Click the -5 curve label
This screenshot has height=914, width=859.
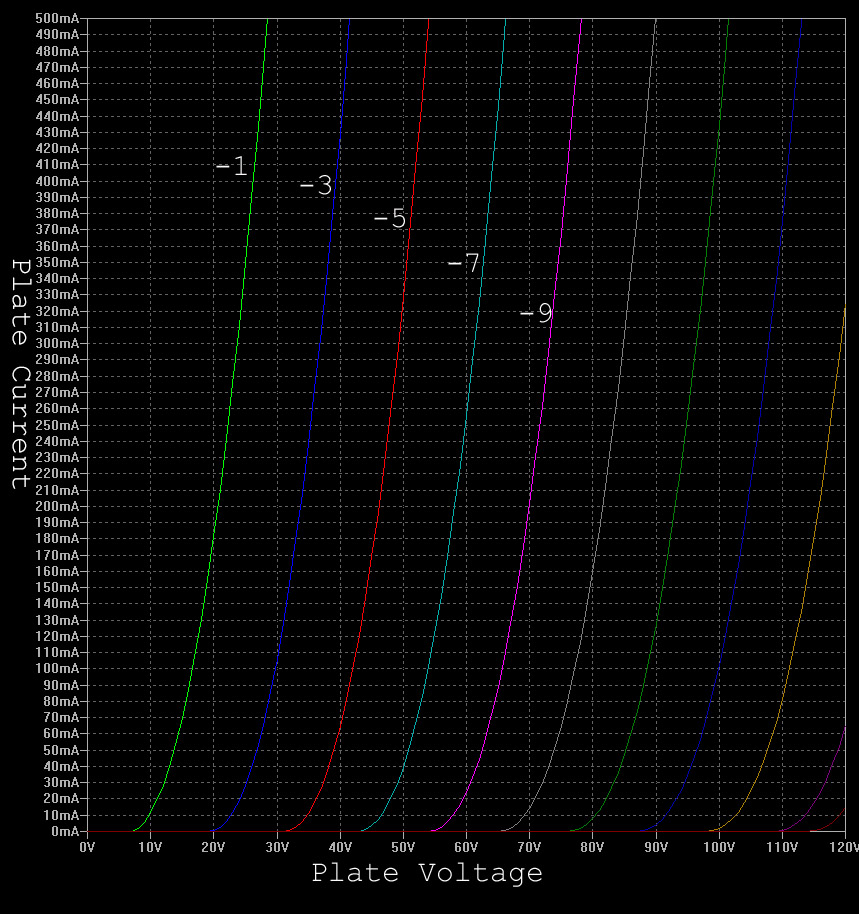390,218
